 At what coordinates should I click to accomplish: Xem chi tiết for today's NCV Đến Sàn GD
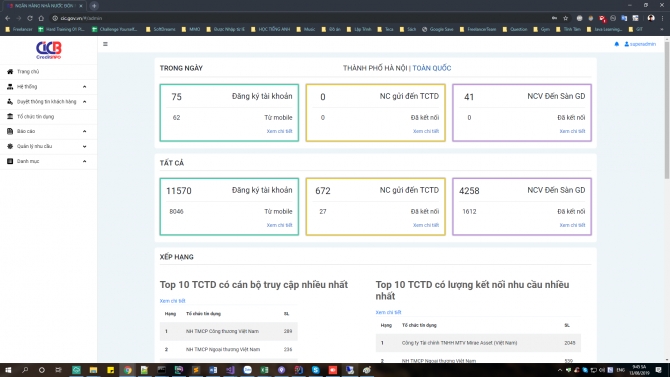(x=572, y=131)
